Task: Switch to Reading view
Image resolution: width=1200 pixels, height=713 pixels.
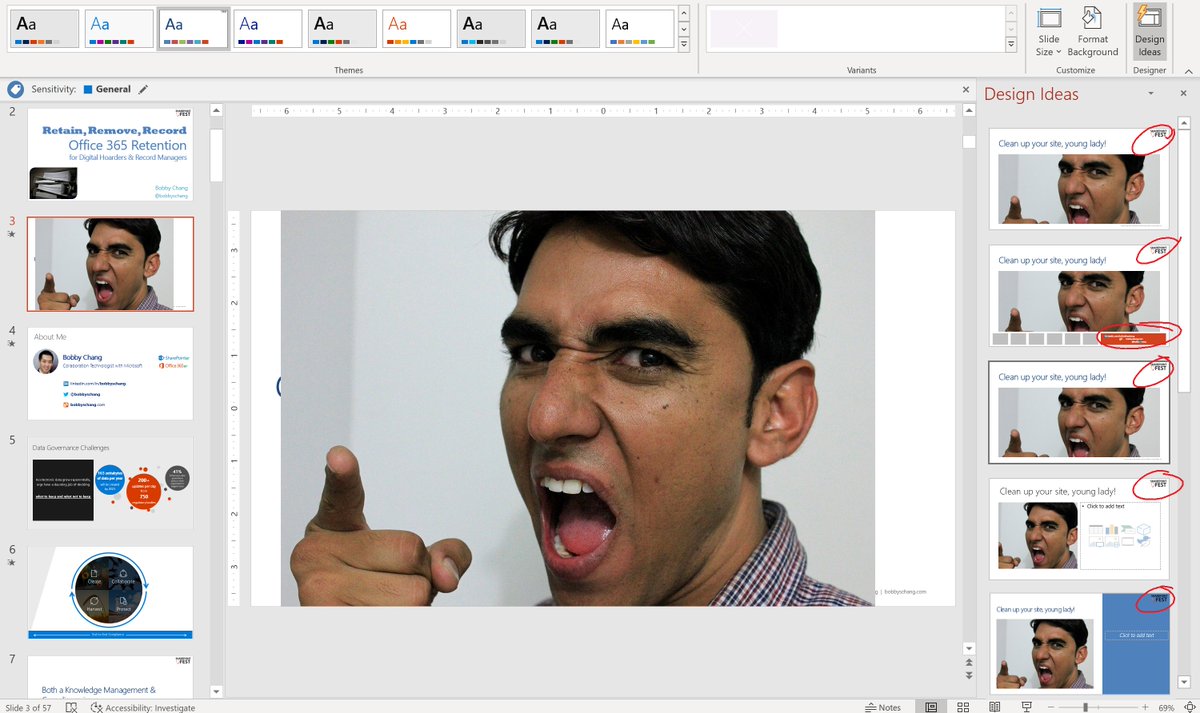Action: (x=995, y=707)
